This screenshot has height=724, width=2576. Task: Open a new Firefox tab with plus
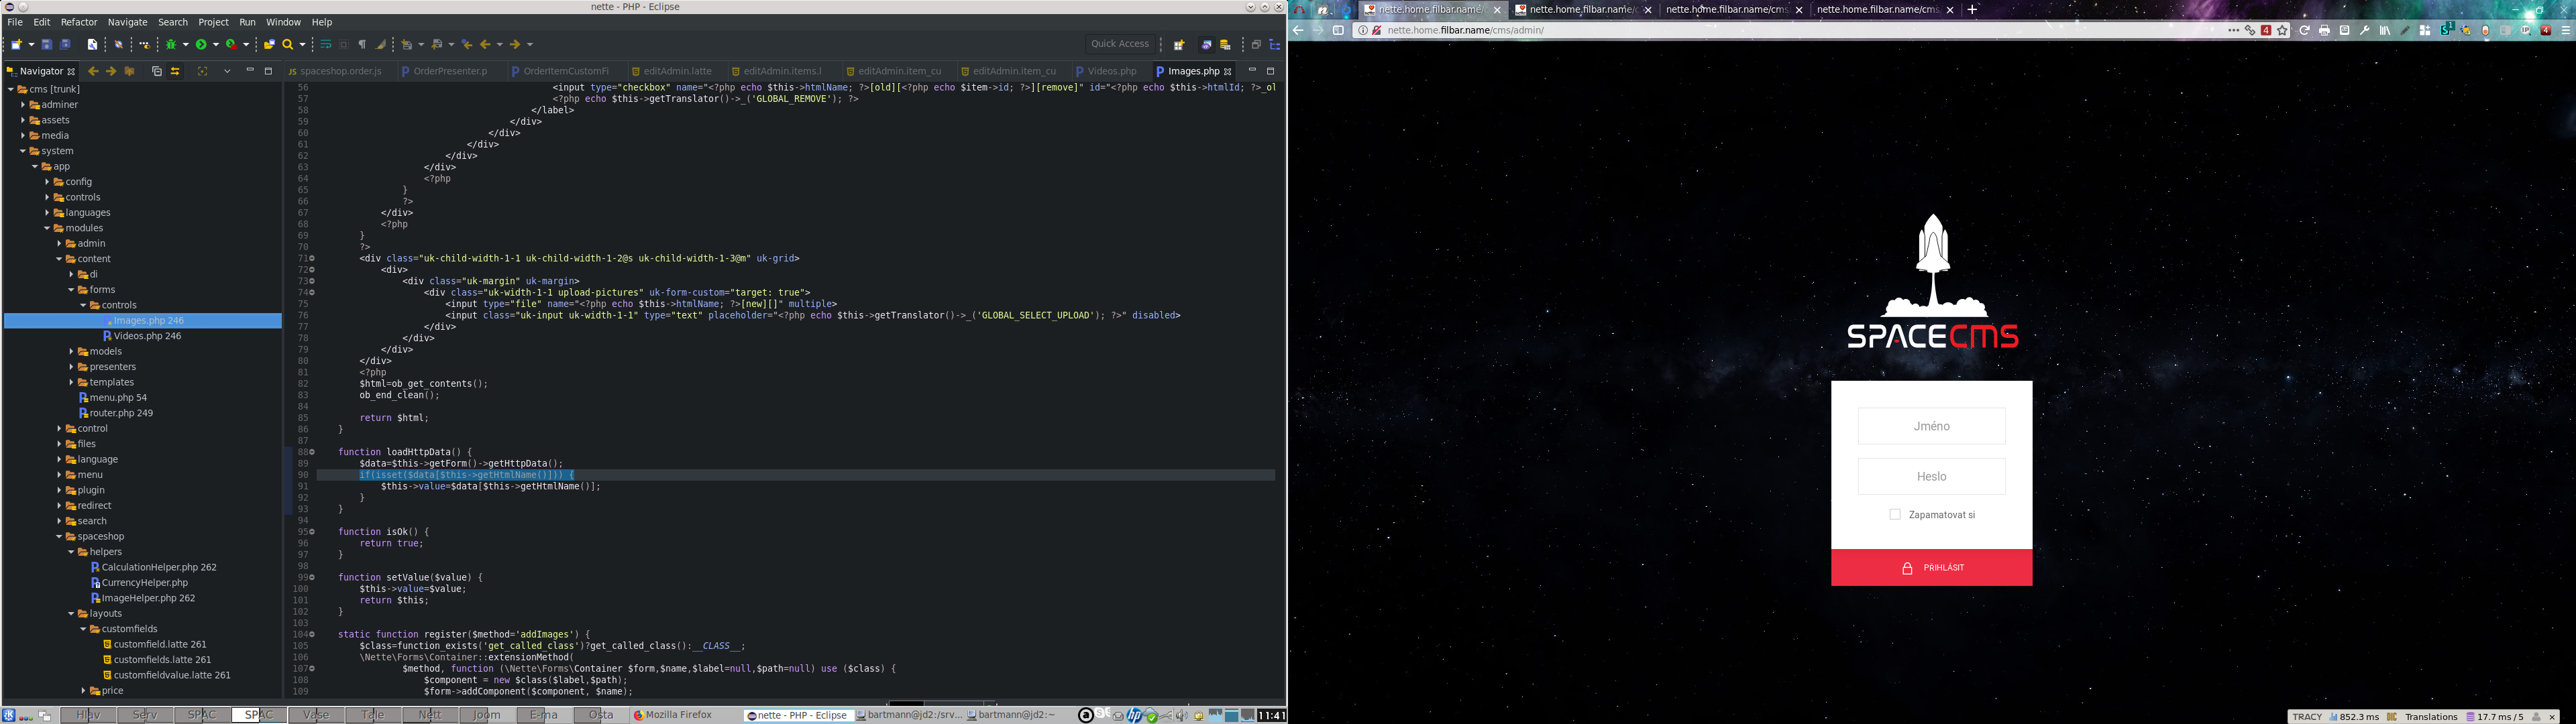pyautogui.click(x=1973, y=9)
